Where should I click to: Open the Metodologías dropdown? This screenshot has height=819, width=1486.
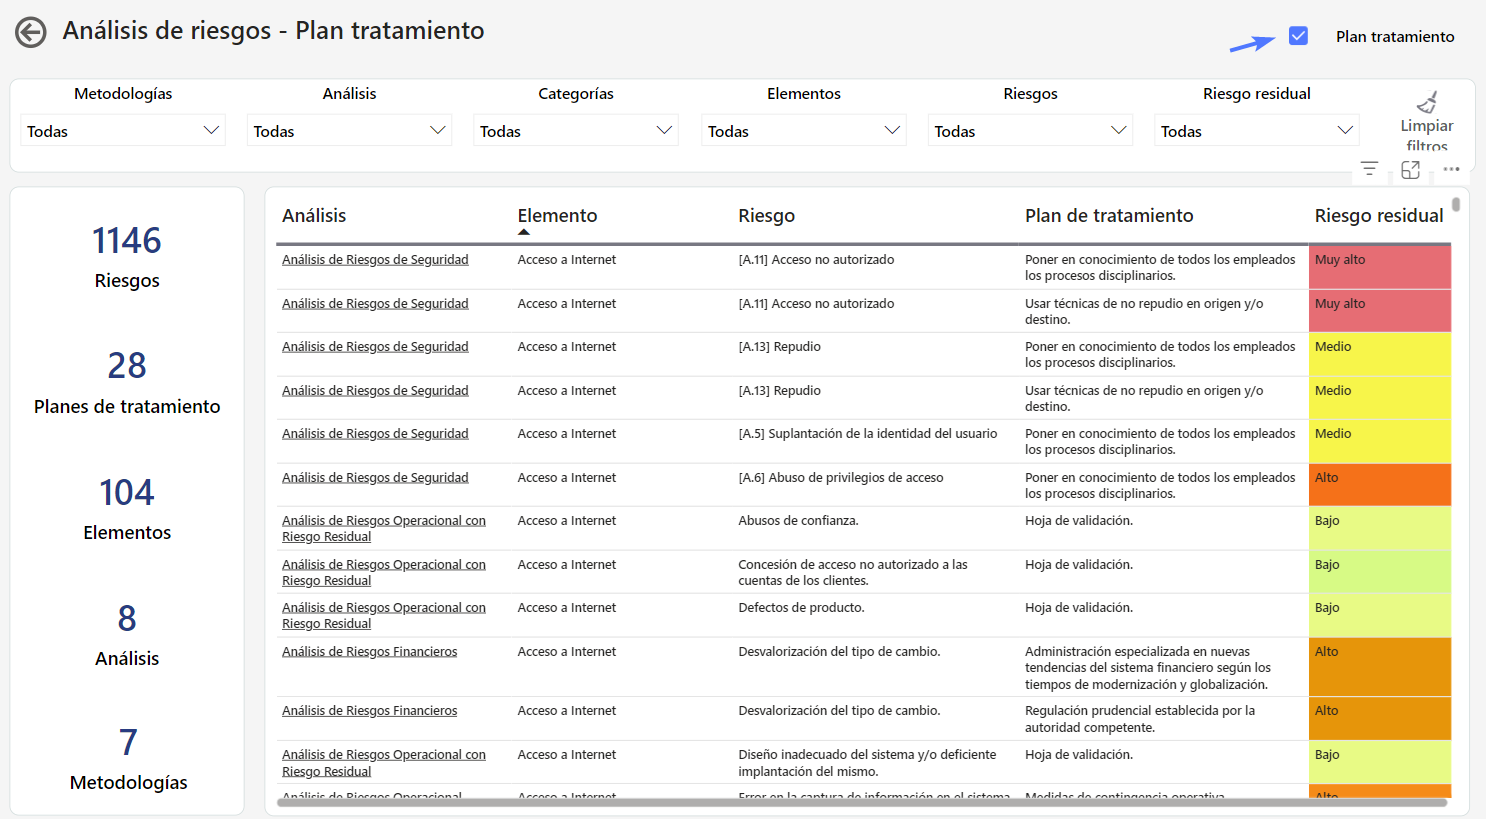[x=123, y=131]
